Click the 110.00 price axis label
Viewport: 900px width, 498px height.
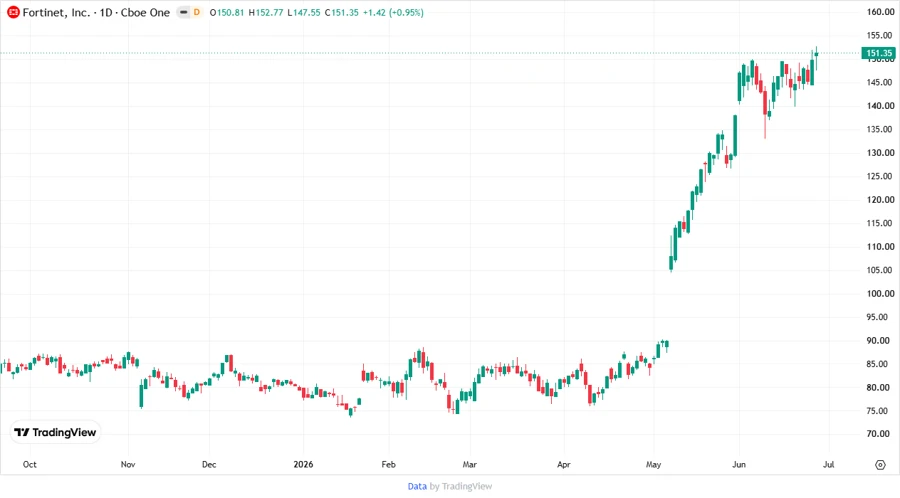[880, 247]
